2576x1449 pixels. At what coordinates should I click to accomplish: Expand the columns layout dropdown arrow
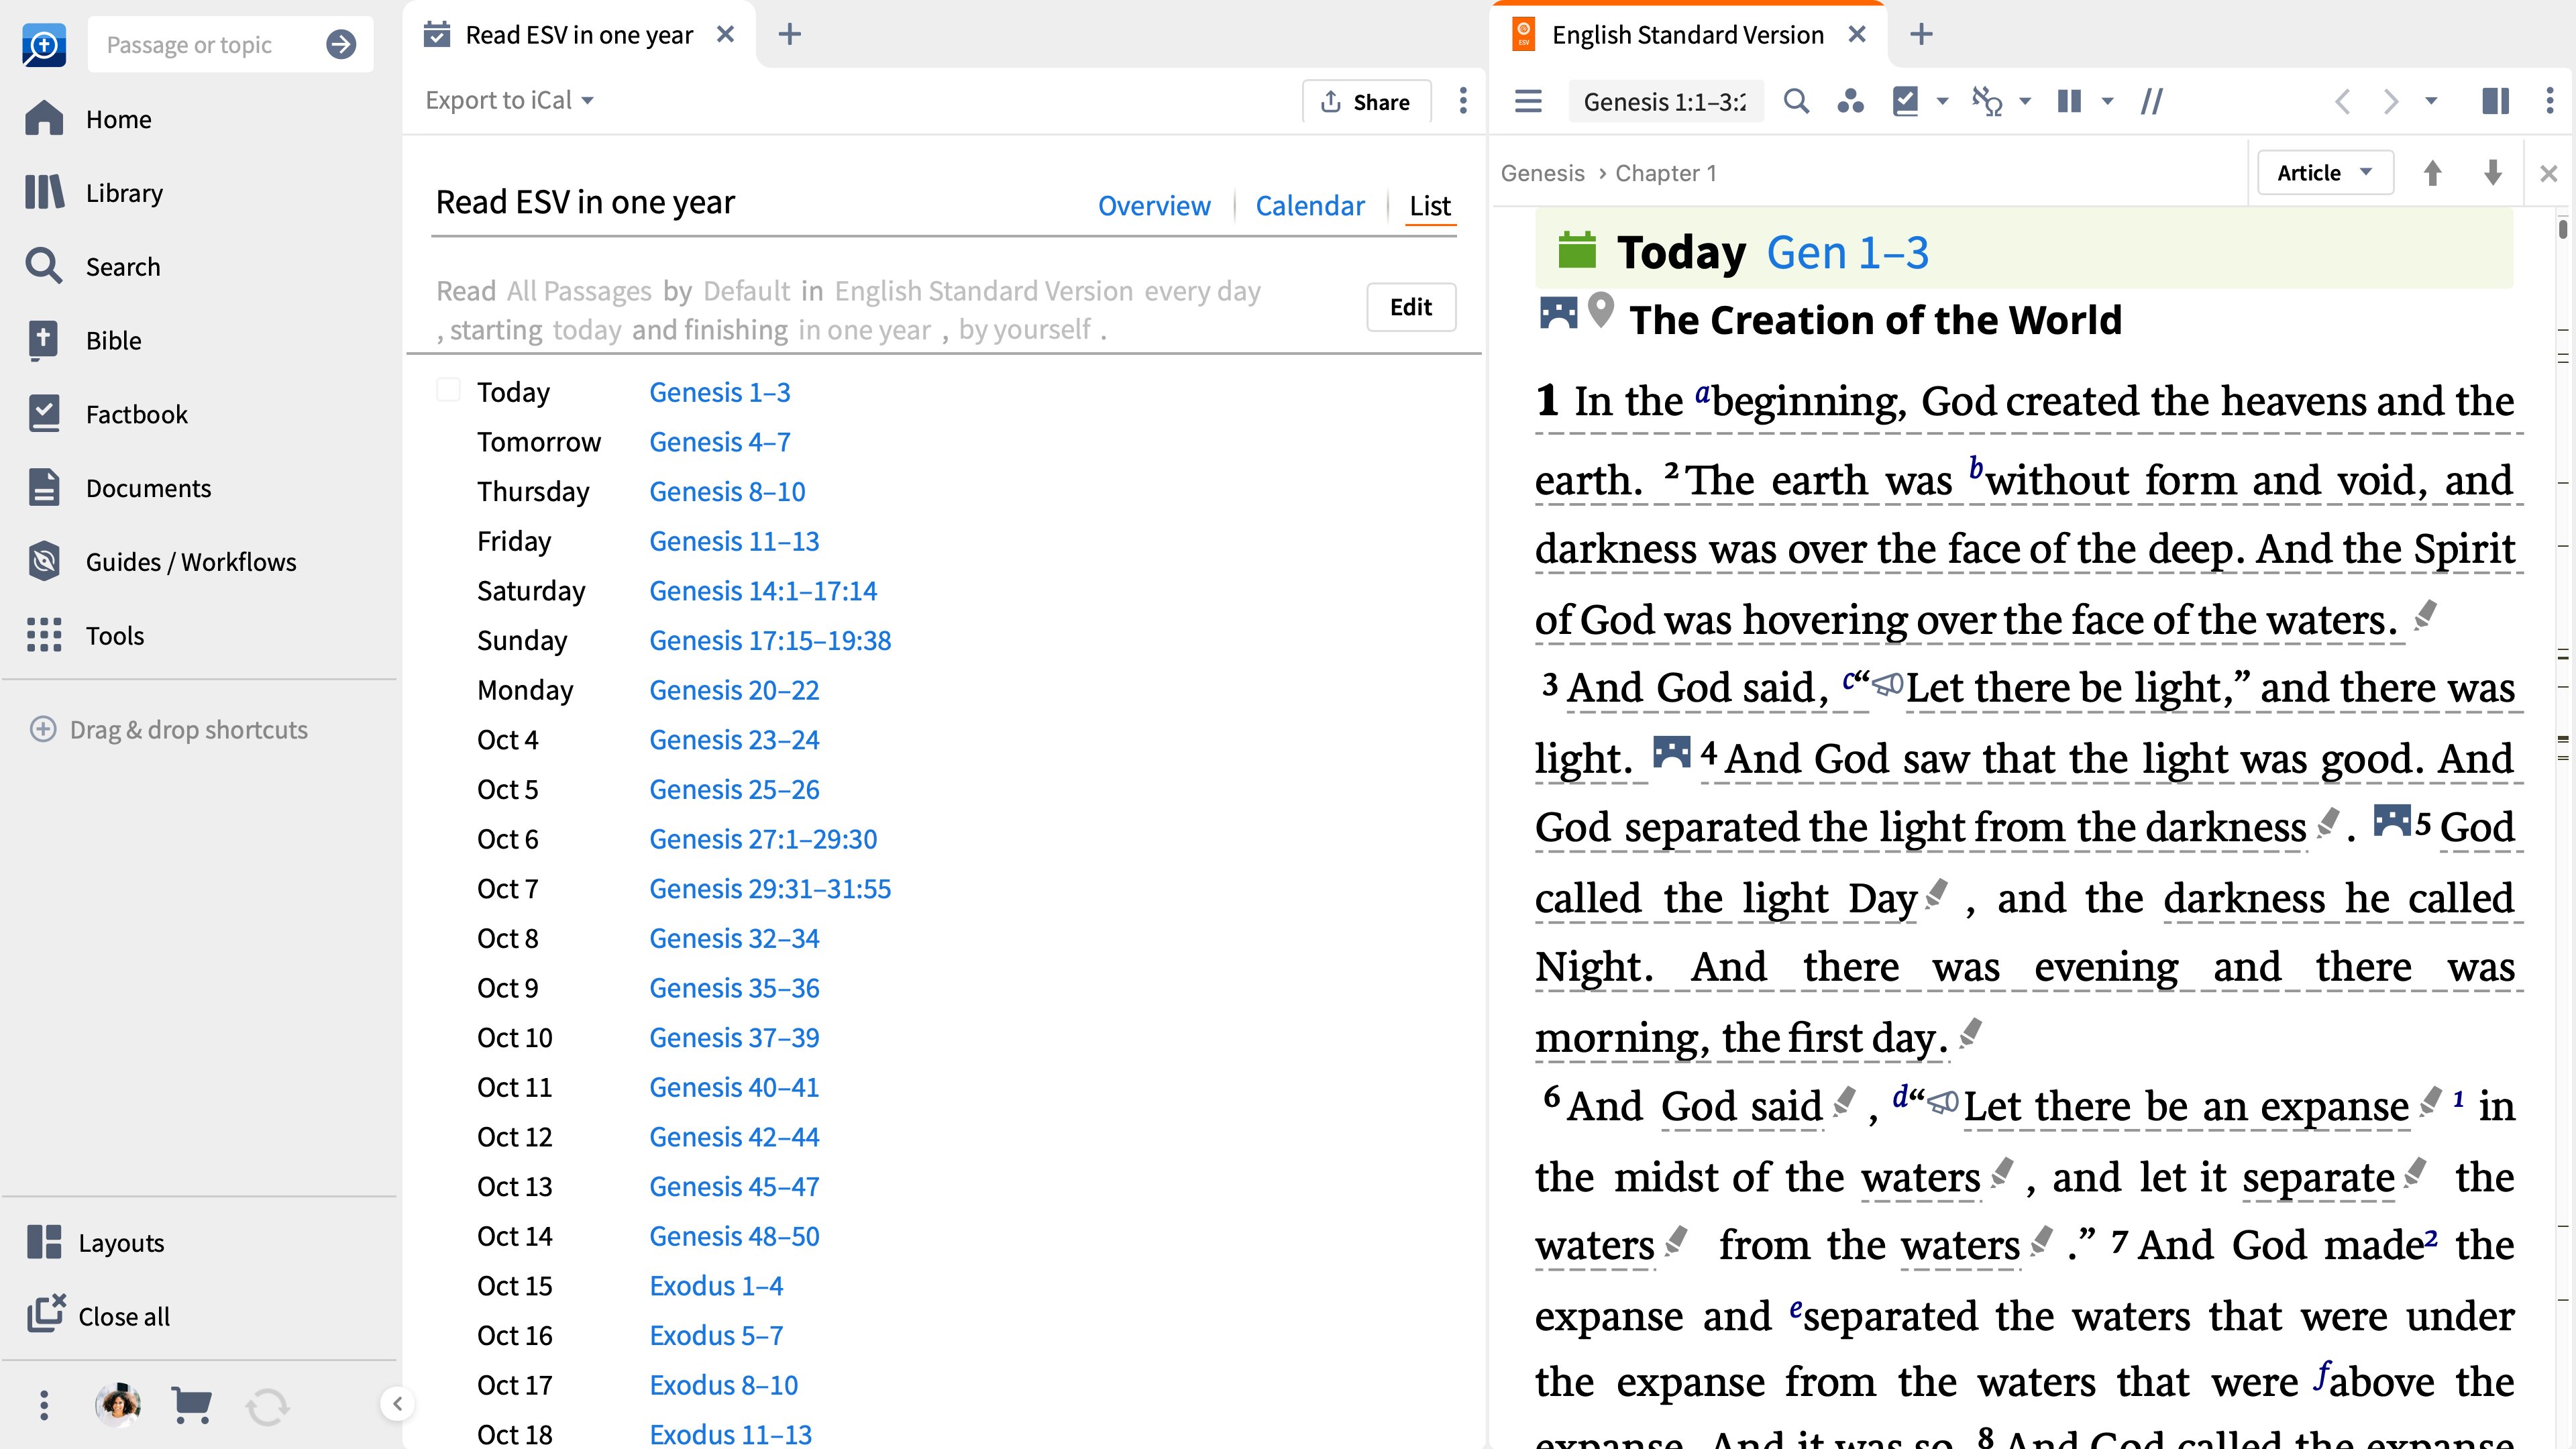[x=2108, y=101]
